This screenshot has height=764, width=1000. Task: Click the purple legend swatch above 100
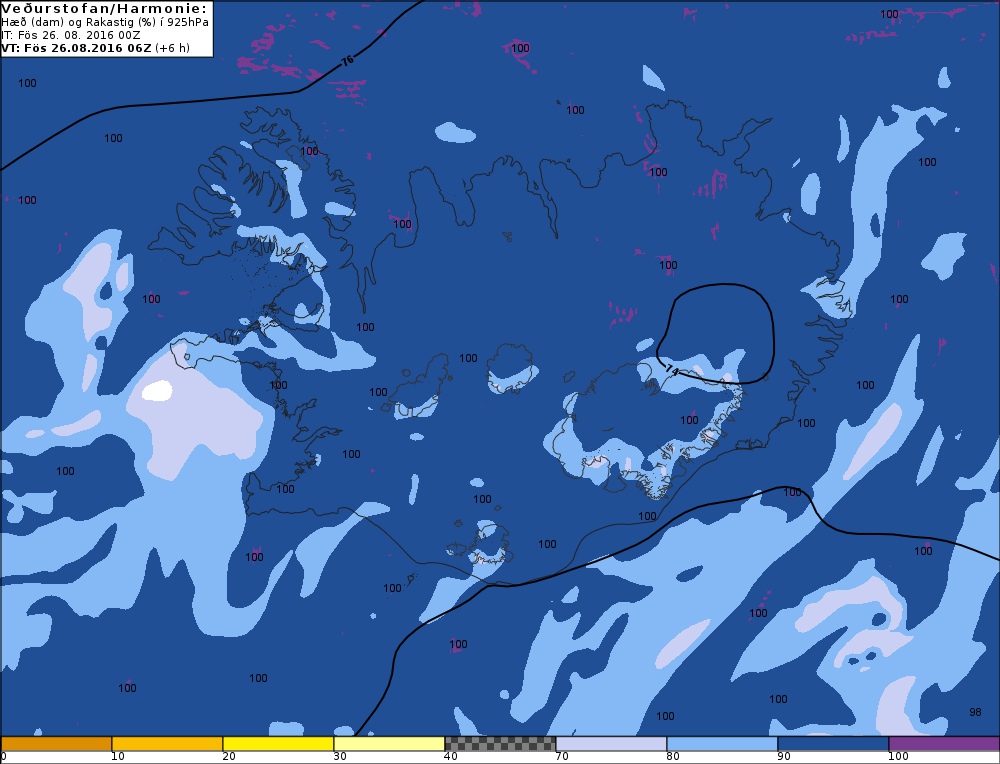[944, 744]
